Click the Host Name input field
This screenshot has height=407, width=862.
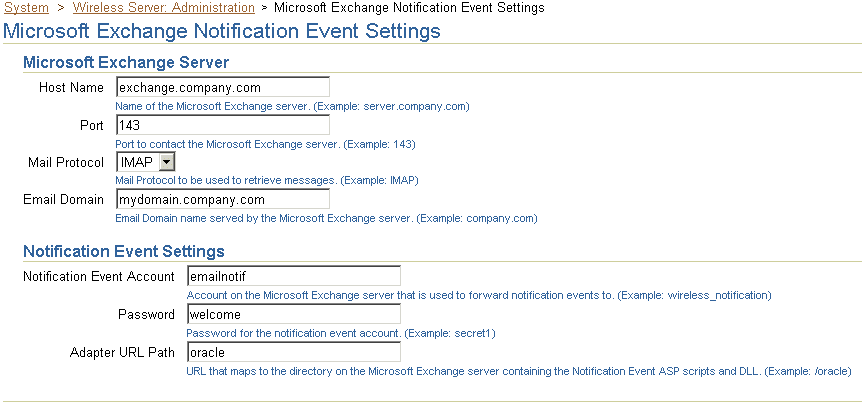[223, 87]
